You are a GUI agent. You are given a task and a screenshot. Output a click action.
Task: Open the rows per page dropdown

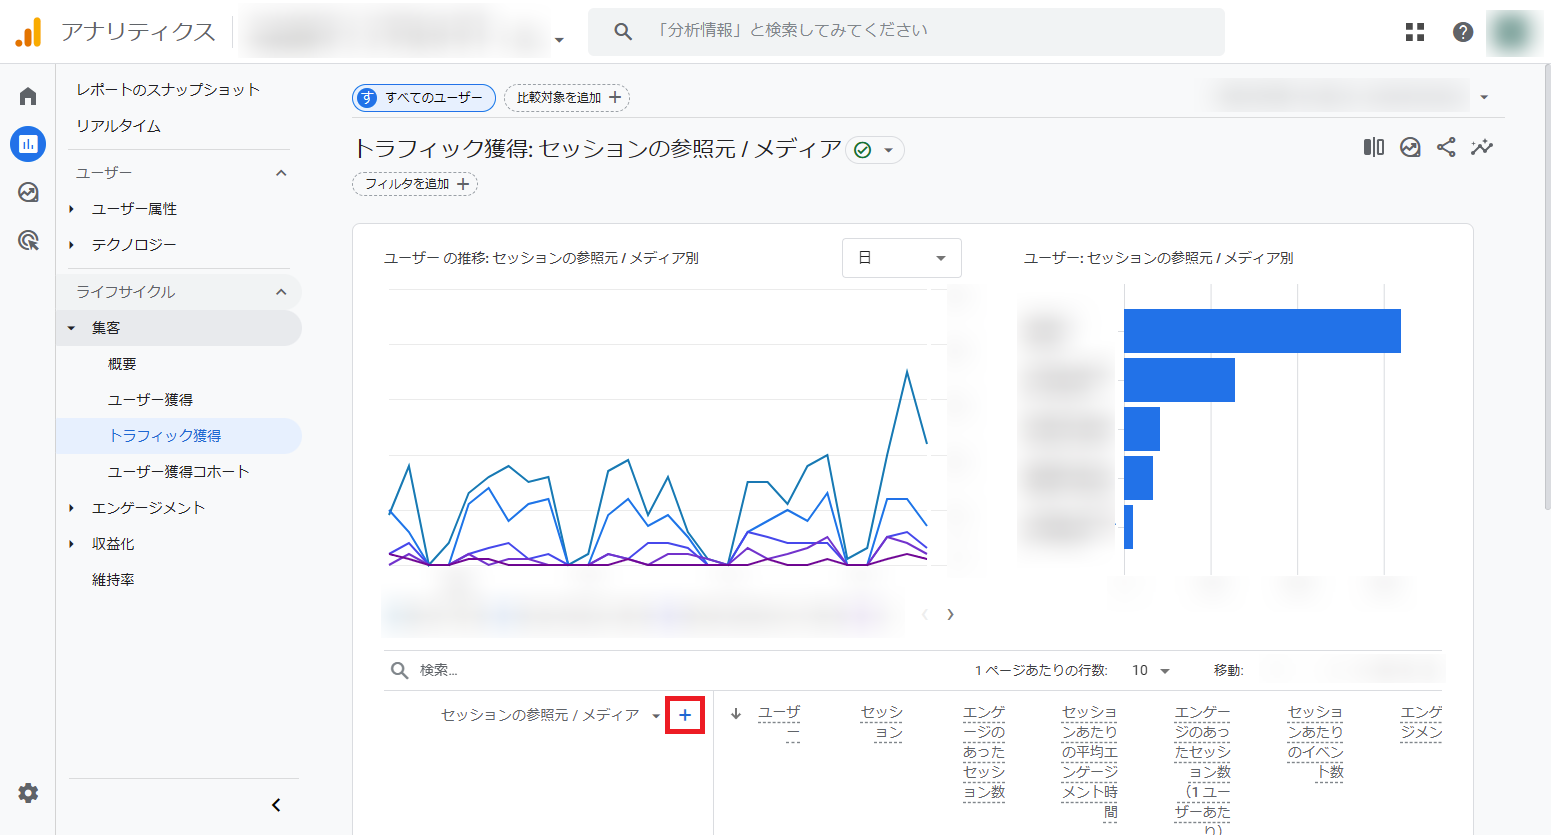point(1151,670)
